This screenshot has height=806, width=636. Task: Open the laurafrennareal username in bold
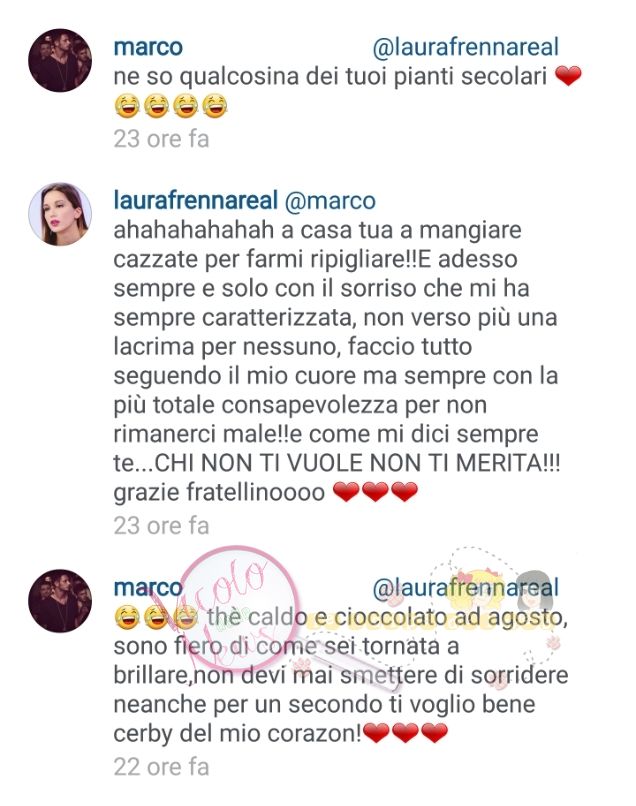[196, 200]
